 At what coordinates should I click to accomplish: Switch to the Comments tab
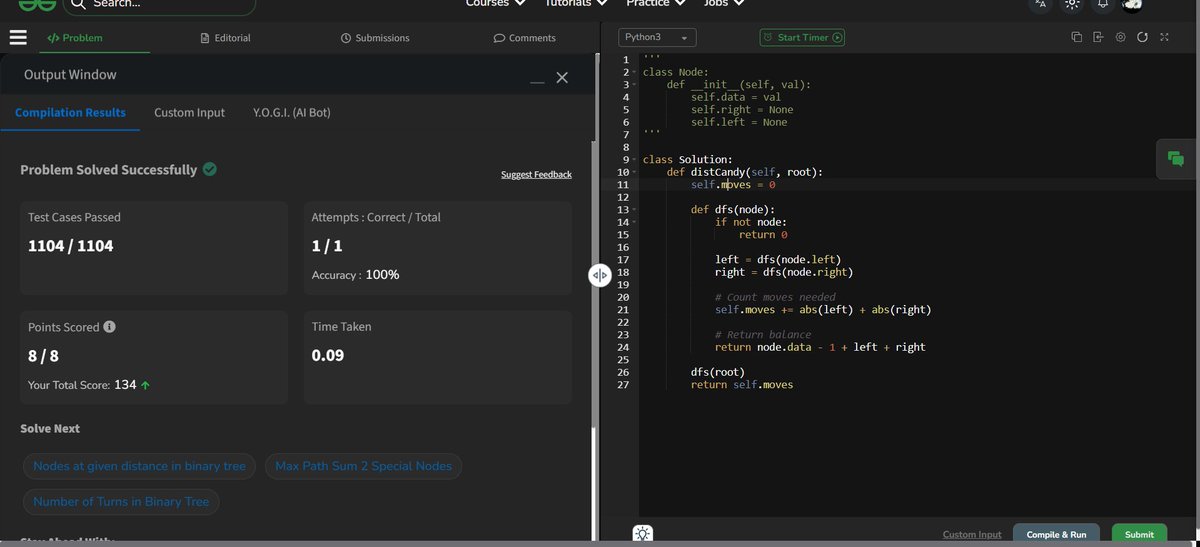click(x=525, y=38)
